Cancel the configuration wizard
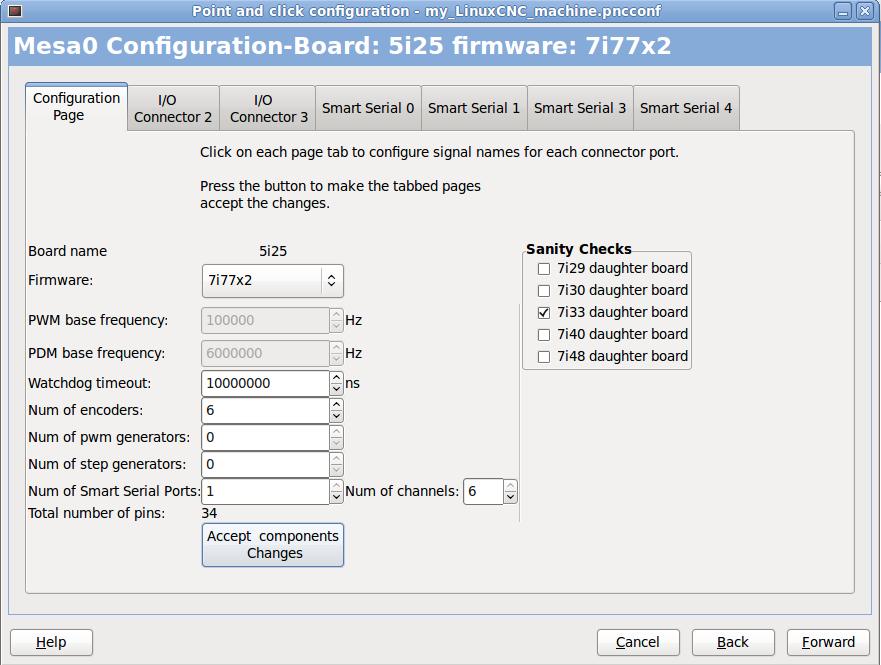Screen dimensions: 881x665 point(638,642)
